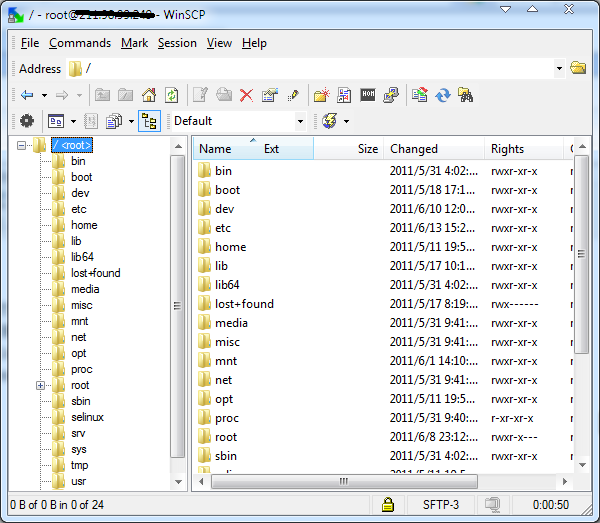The image size is (600, 523).
Task: Open the Properties icon in toolbar
Action: (270, 95)
